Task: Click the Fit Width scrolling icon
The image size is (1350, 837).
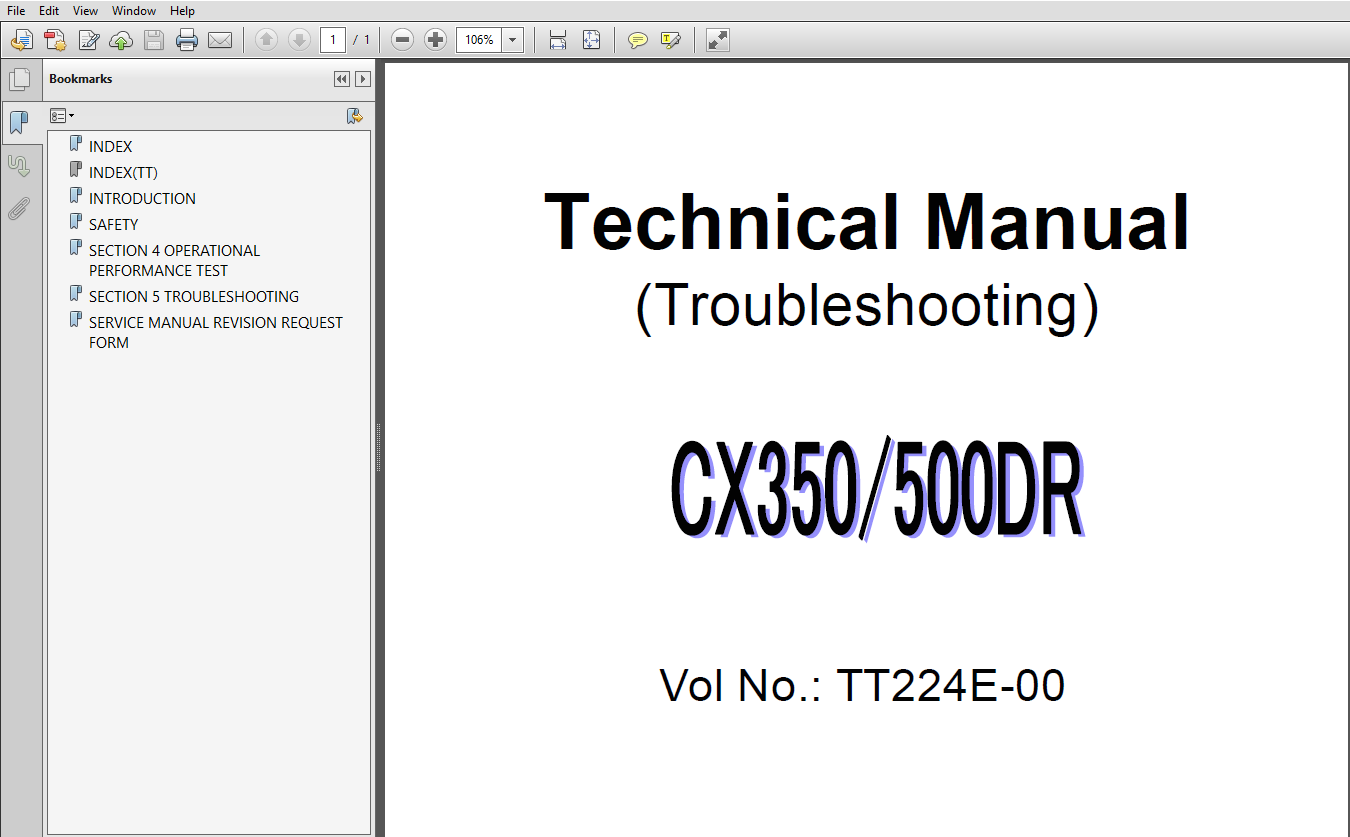Action: (558, 40)
